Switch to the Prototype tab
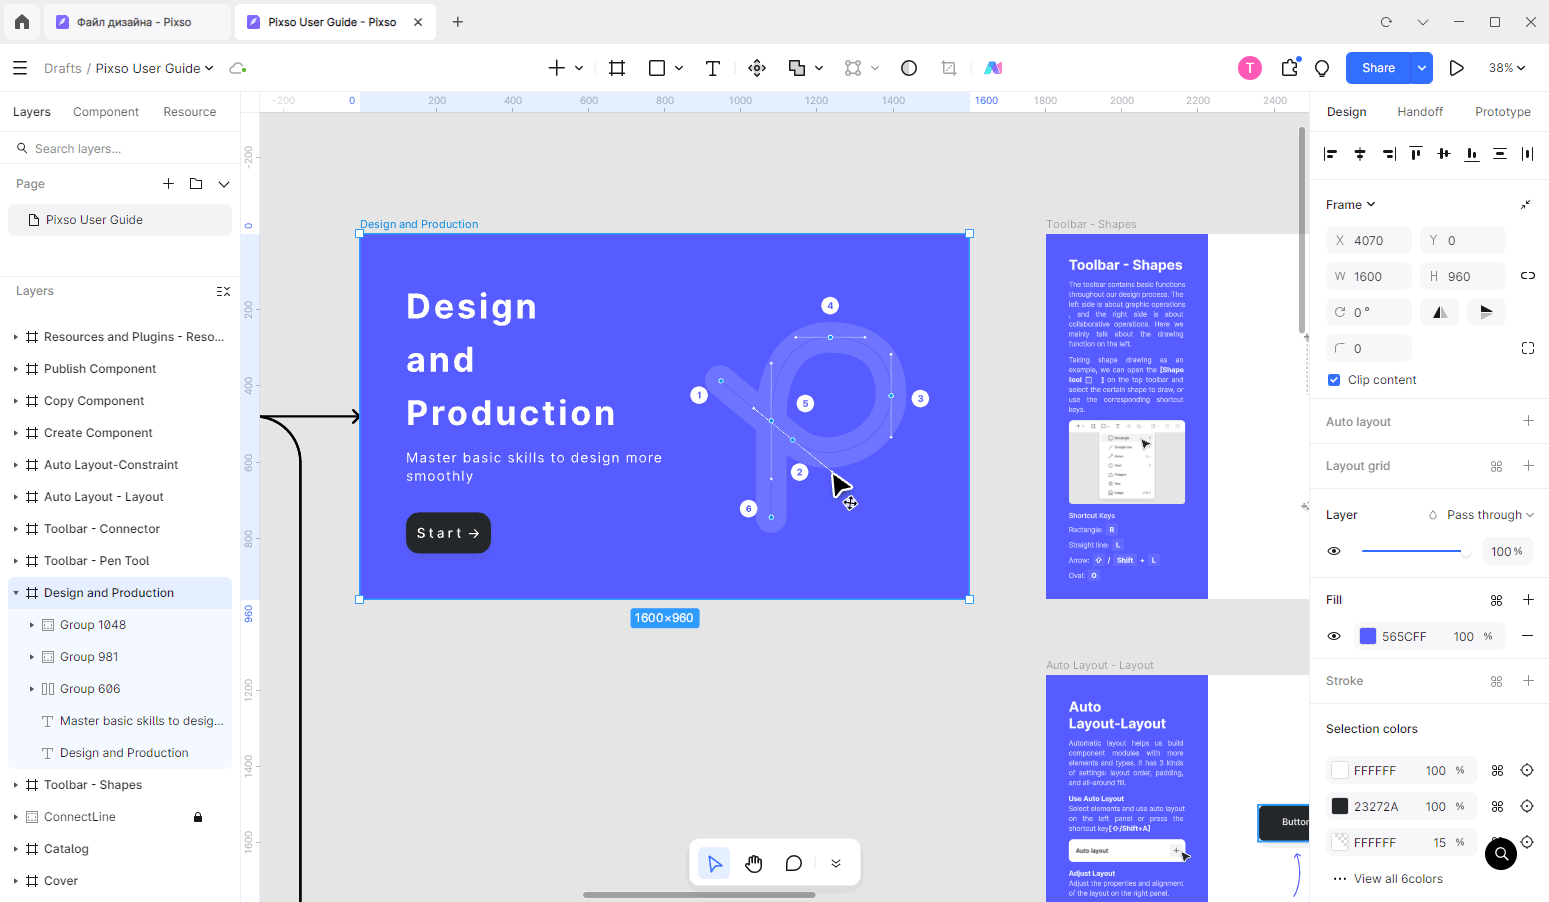The image size is (1549, 902). tap(1503, 112)
